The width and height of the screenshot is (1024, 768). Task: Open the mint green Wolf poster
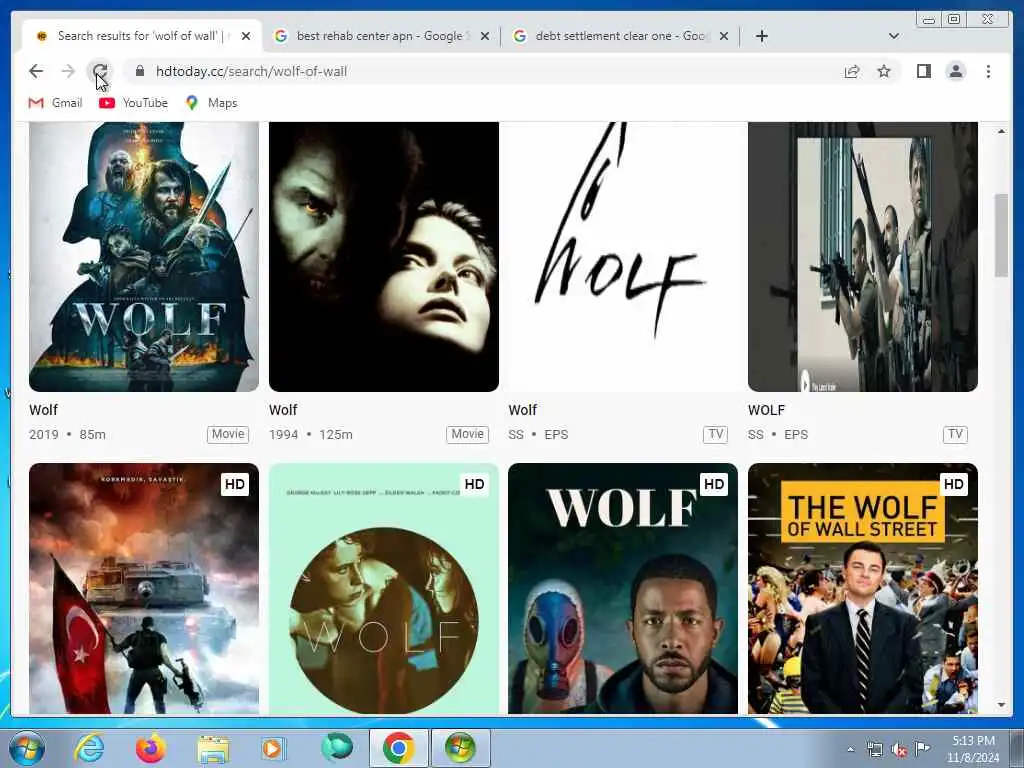(383, 588)
